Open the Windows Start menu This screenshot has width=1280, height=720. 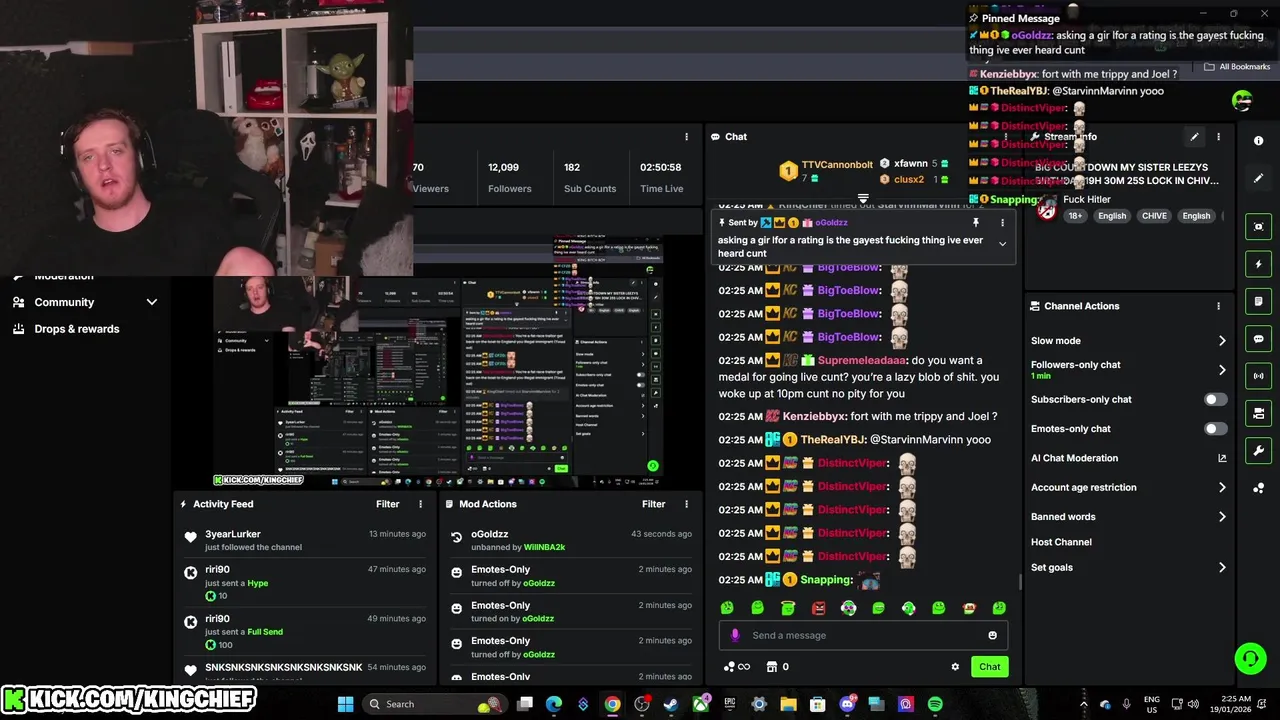click(345, 704)
